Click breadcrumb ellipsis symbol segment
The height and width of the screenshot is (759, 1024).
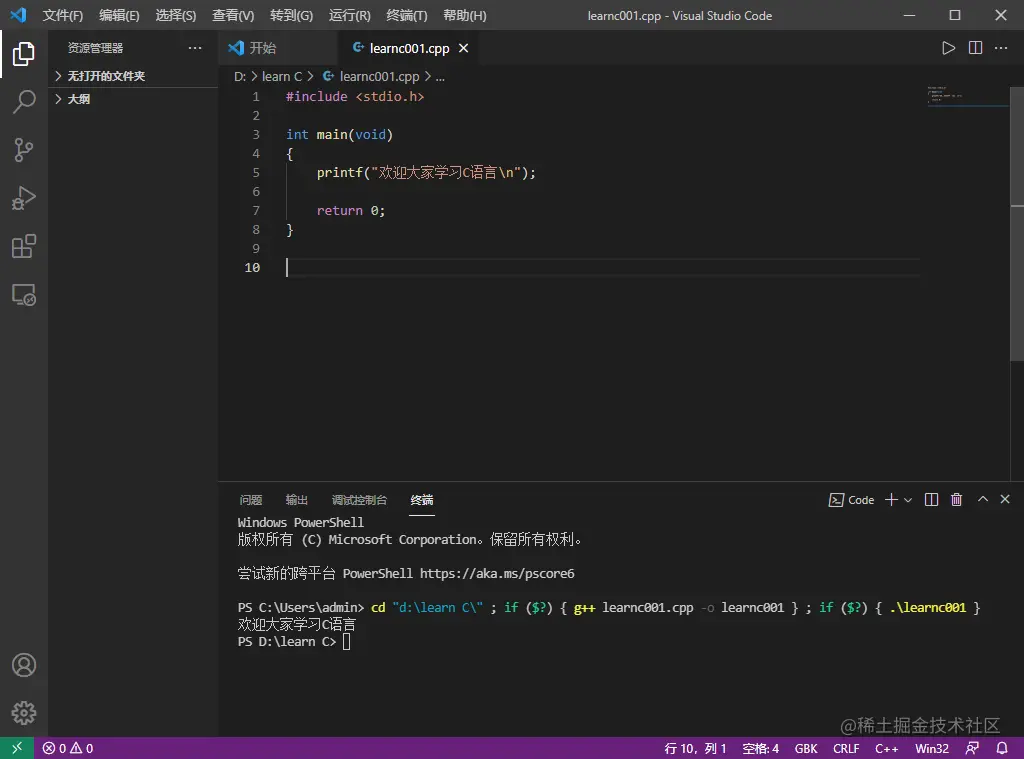click(x=440, y=76)
